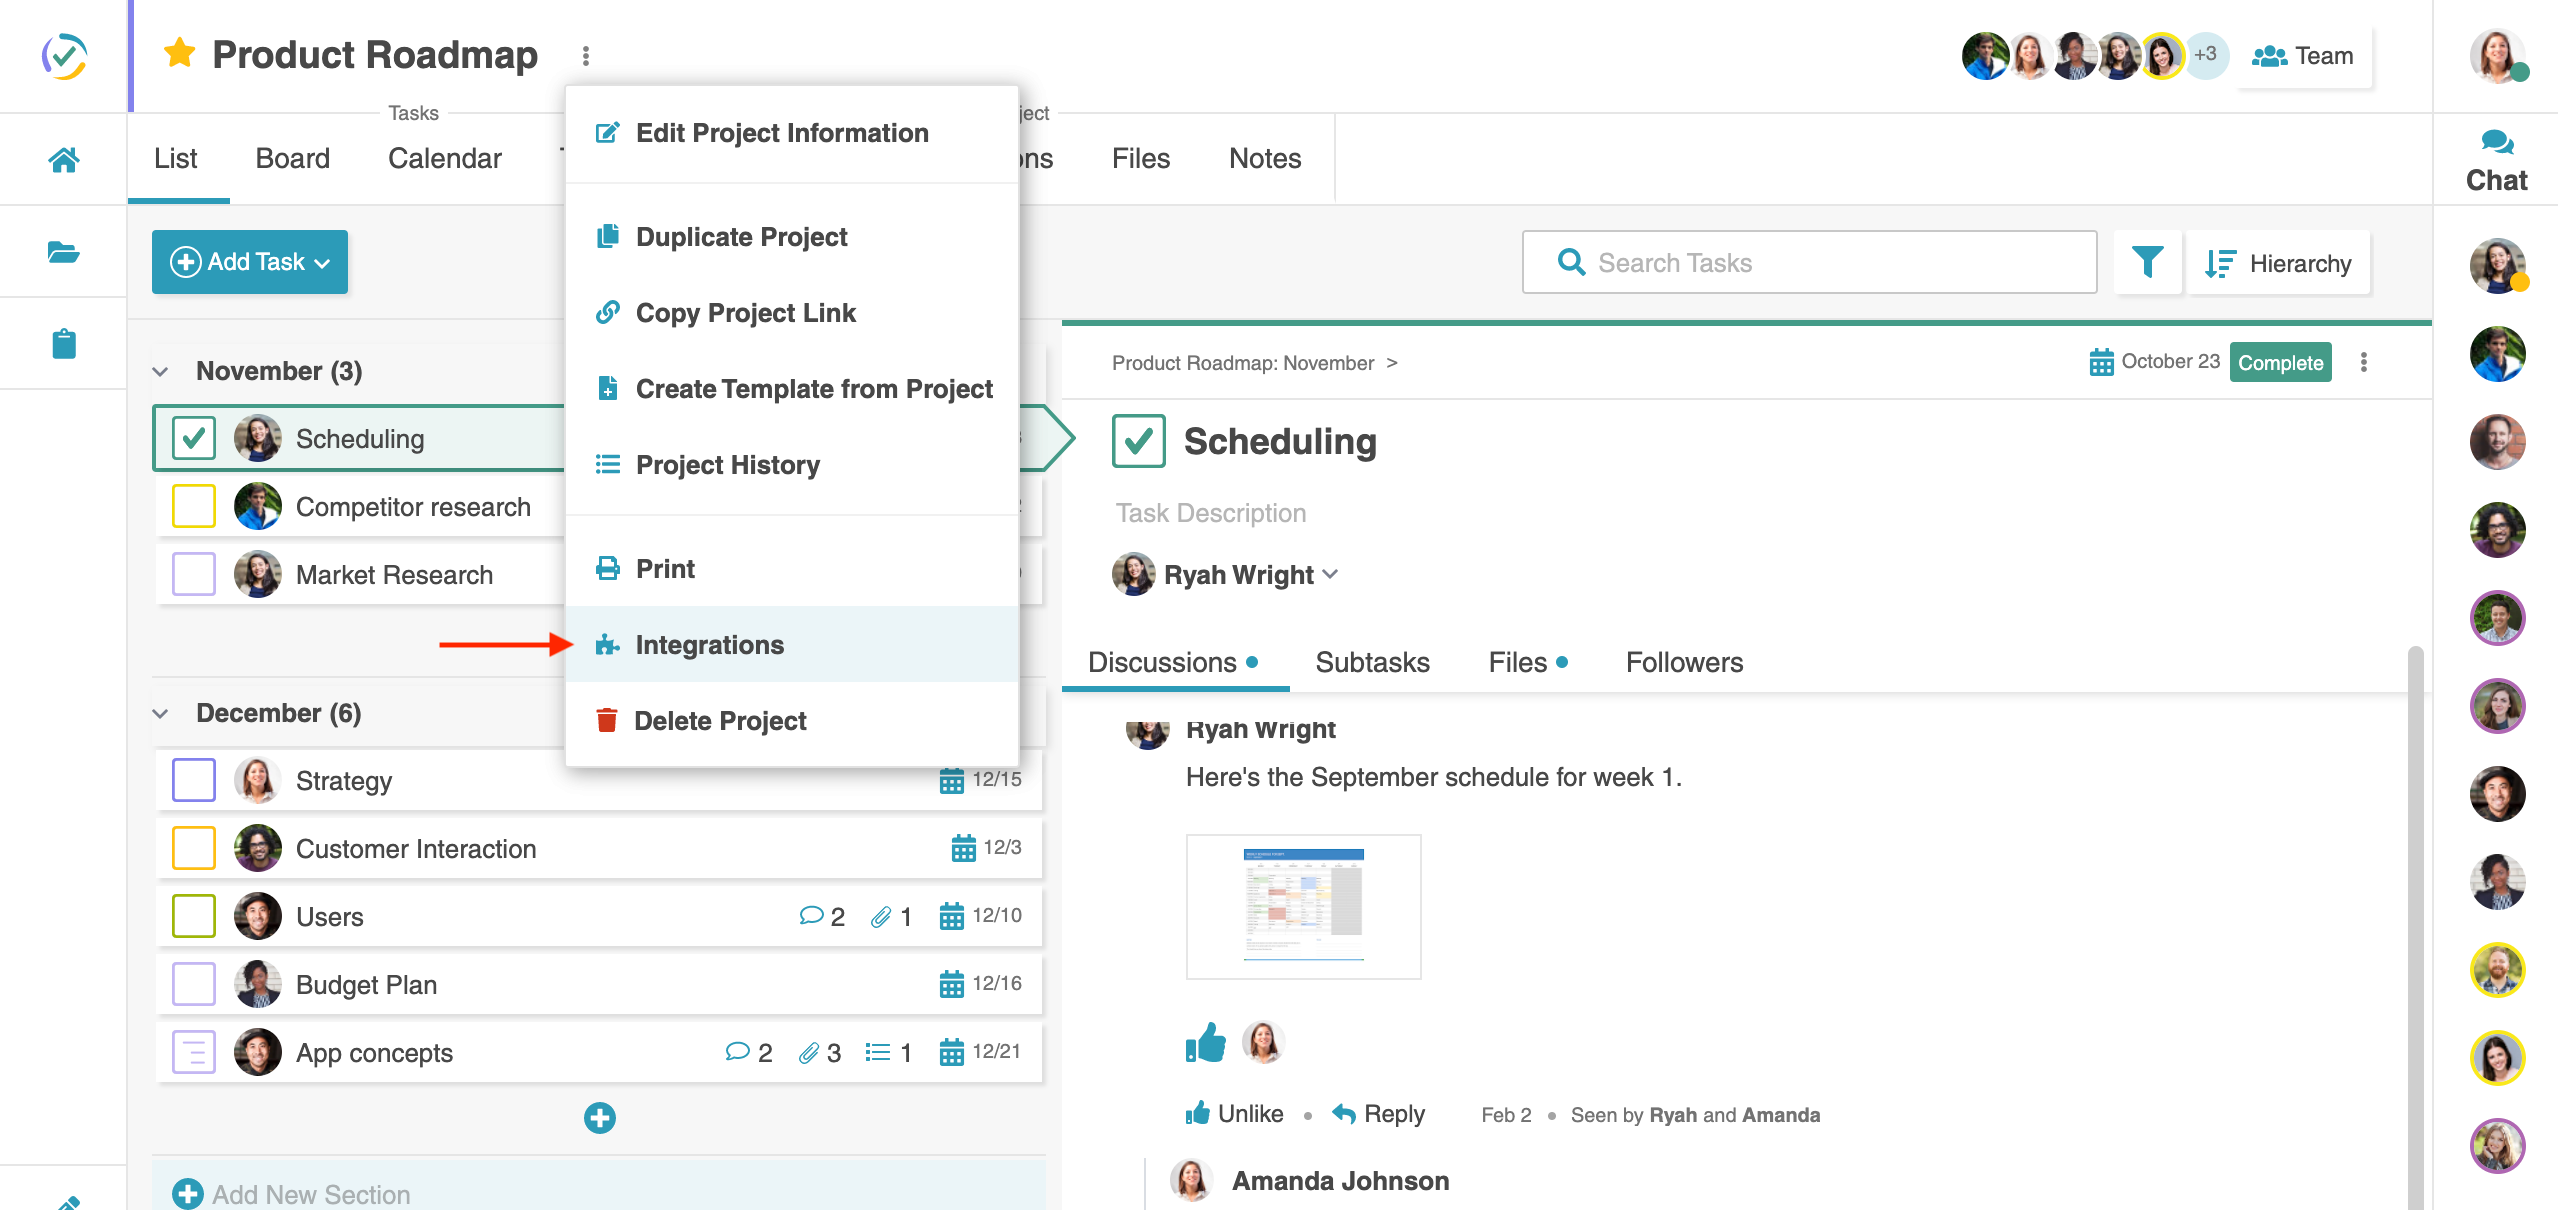Mark Competitor research as complete
Image resolution: width=2558 pixels, height=1210 pixels.
coord(193,506)
